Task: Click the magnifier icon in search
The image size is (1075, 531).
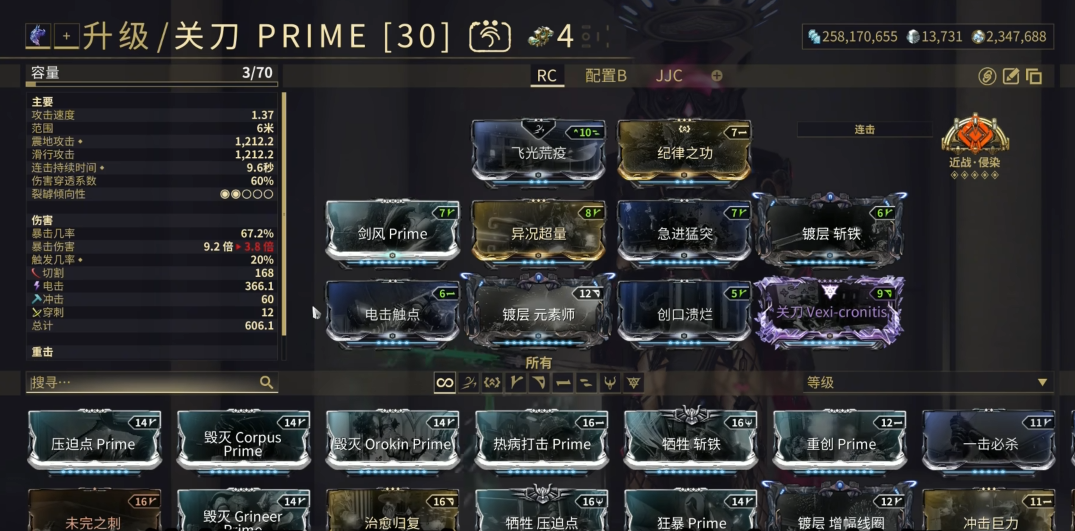Action: (267, 382)
